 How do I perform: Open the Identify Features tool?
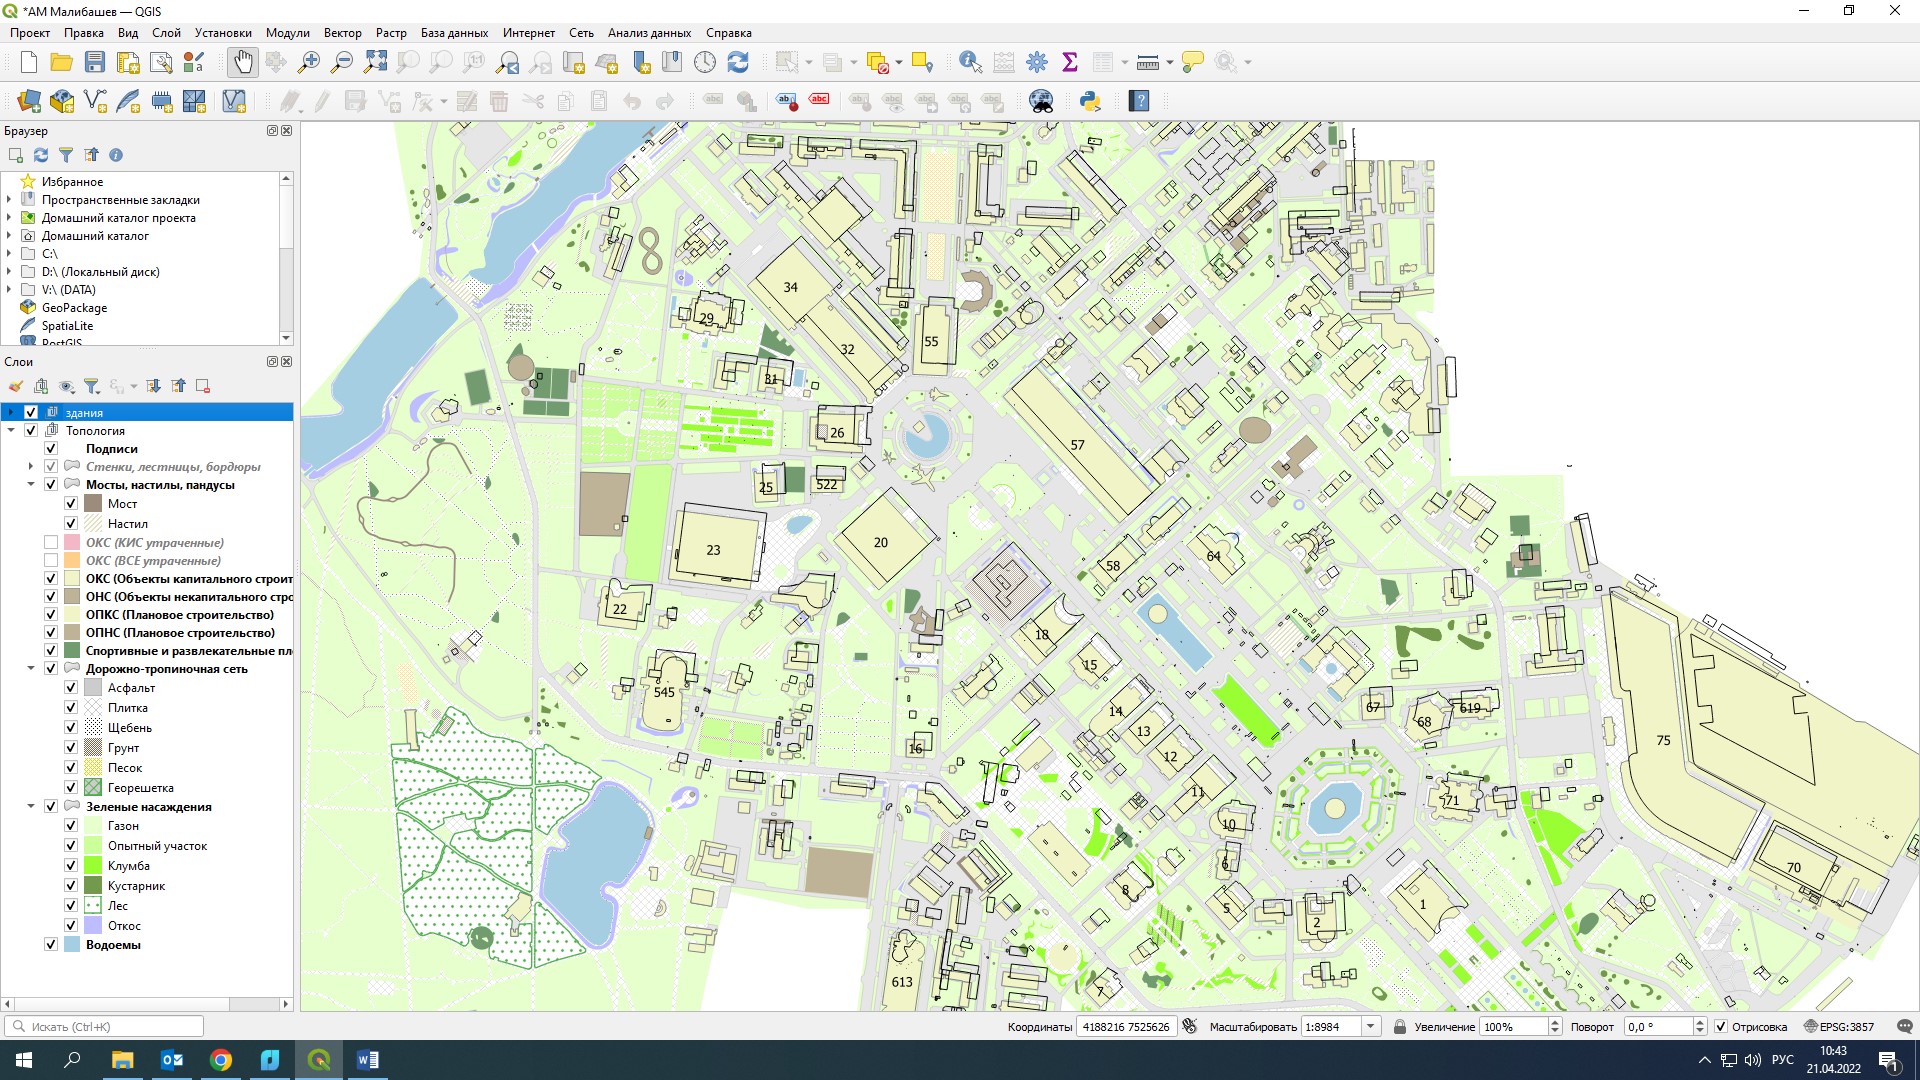coord(969,63)
